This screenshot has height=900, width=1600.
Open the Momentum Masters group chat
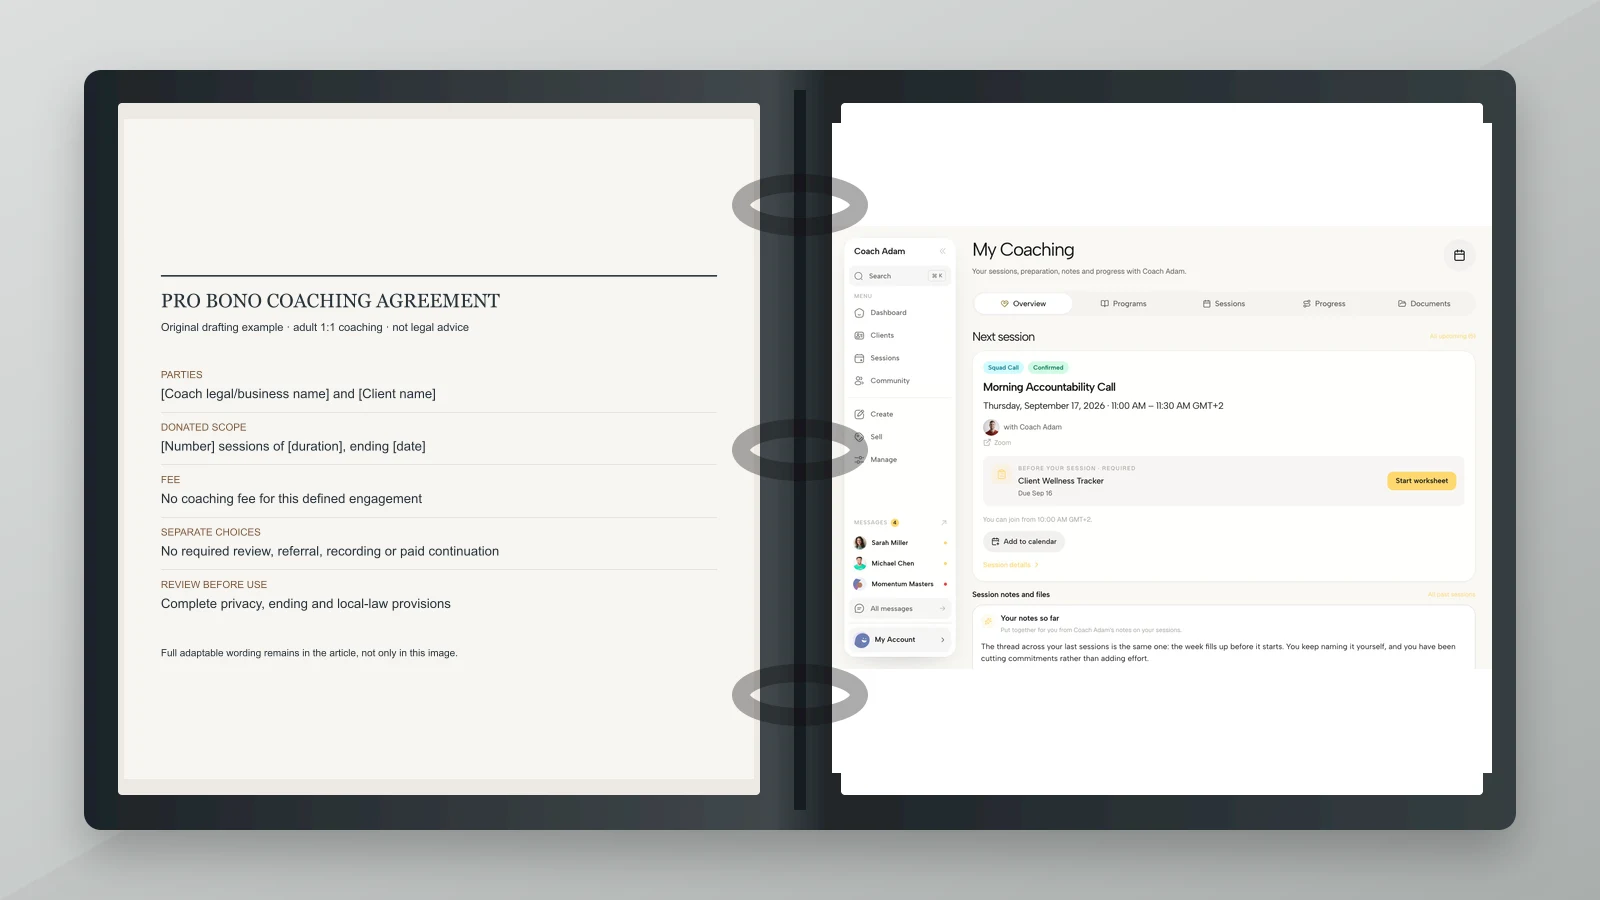click(x=899, y=584)
